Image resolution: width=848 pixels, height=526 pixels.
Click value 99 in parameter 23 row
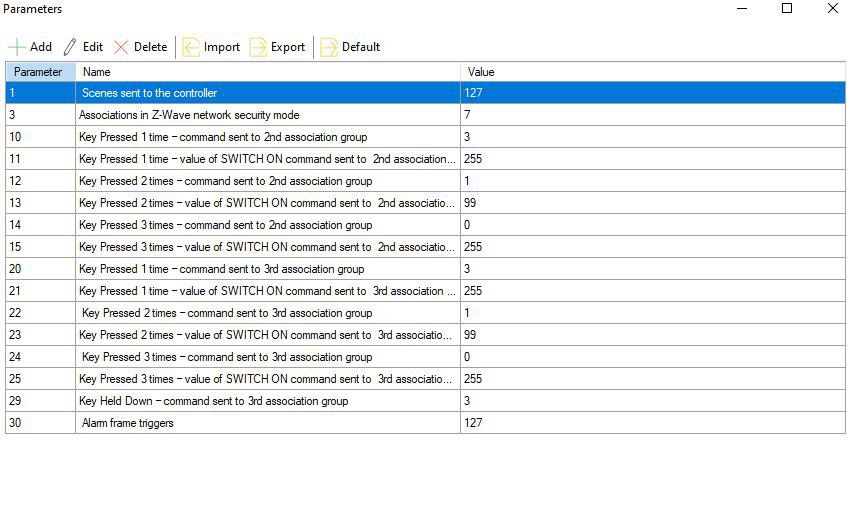tap(470, 335)
